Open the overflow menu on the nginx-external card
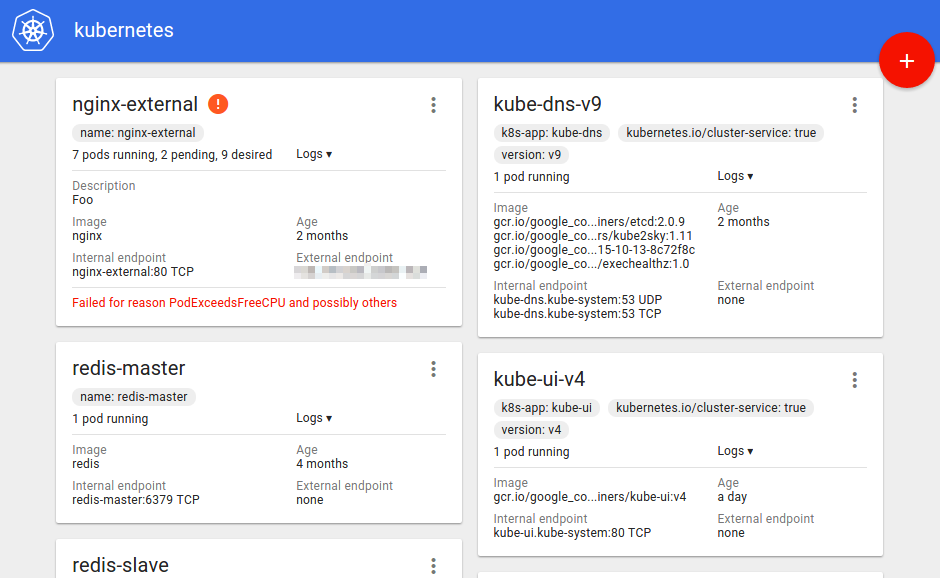940x578 pixels. pos(433,104)
